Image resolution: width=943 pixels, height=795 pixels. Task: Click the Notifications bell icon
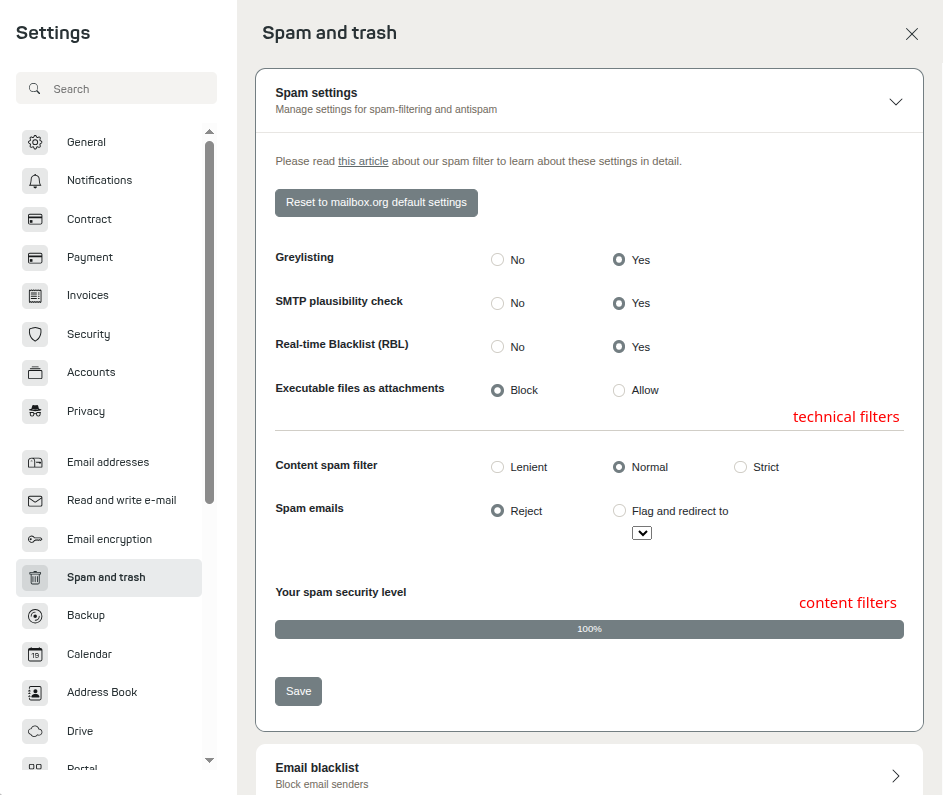pyautogui.click(x=35, y=180)
